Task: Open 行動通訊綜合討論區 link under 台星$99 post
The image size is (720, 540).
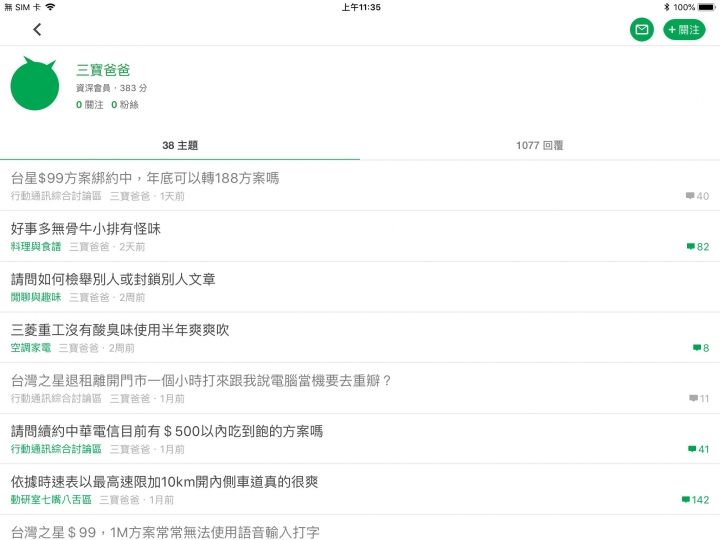Action: [56, 196]
